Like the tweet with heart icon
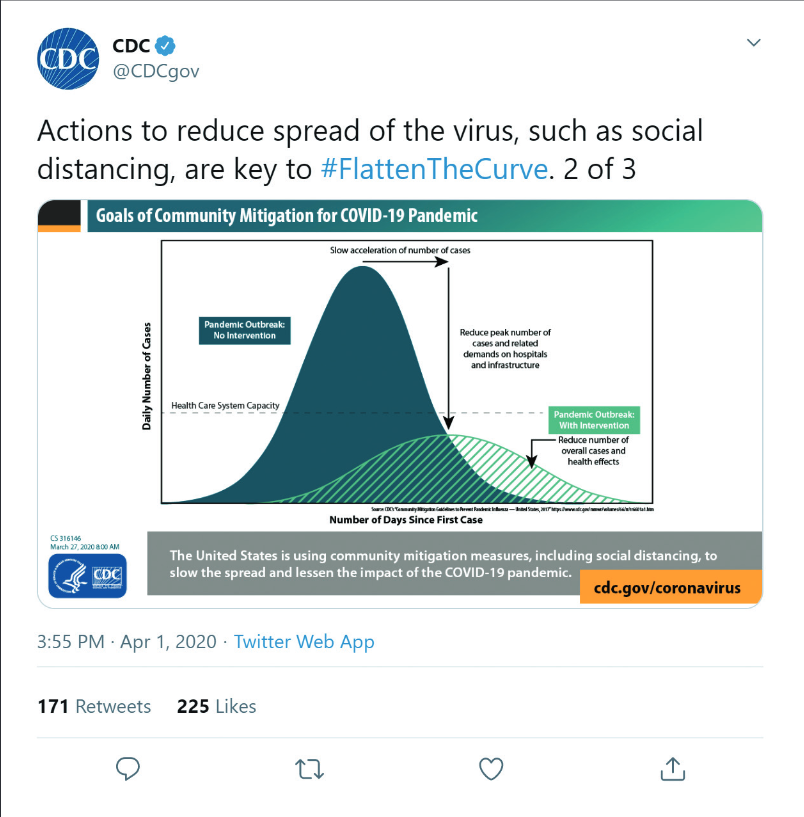The image size is (804, 817). coord(491,769)
